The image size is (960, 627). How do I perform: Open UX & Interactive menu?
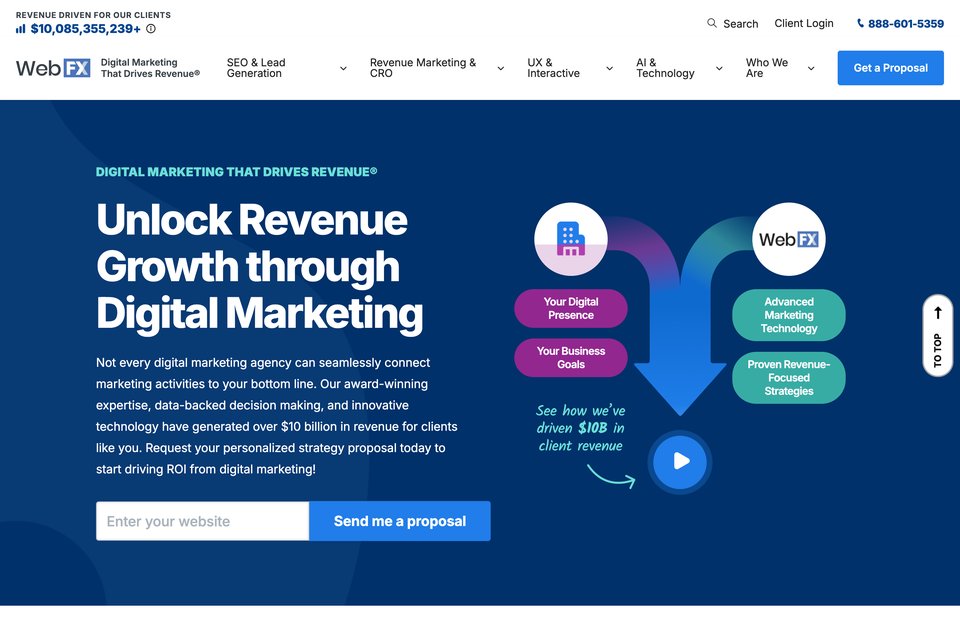point(553,68)
